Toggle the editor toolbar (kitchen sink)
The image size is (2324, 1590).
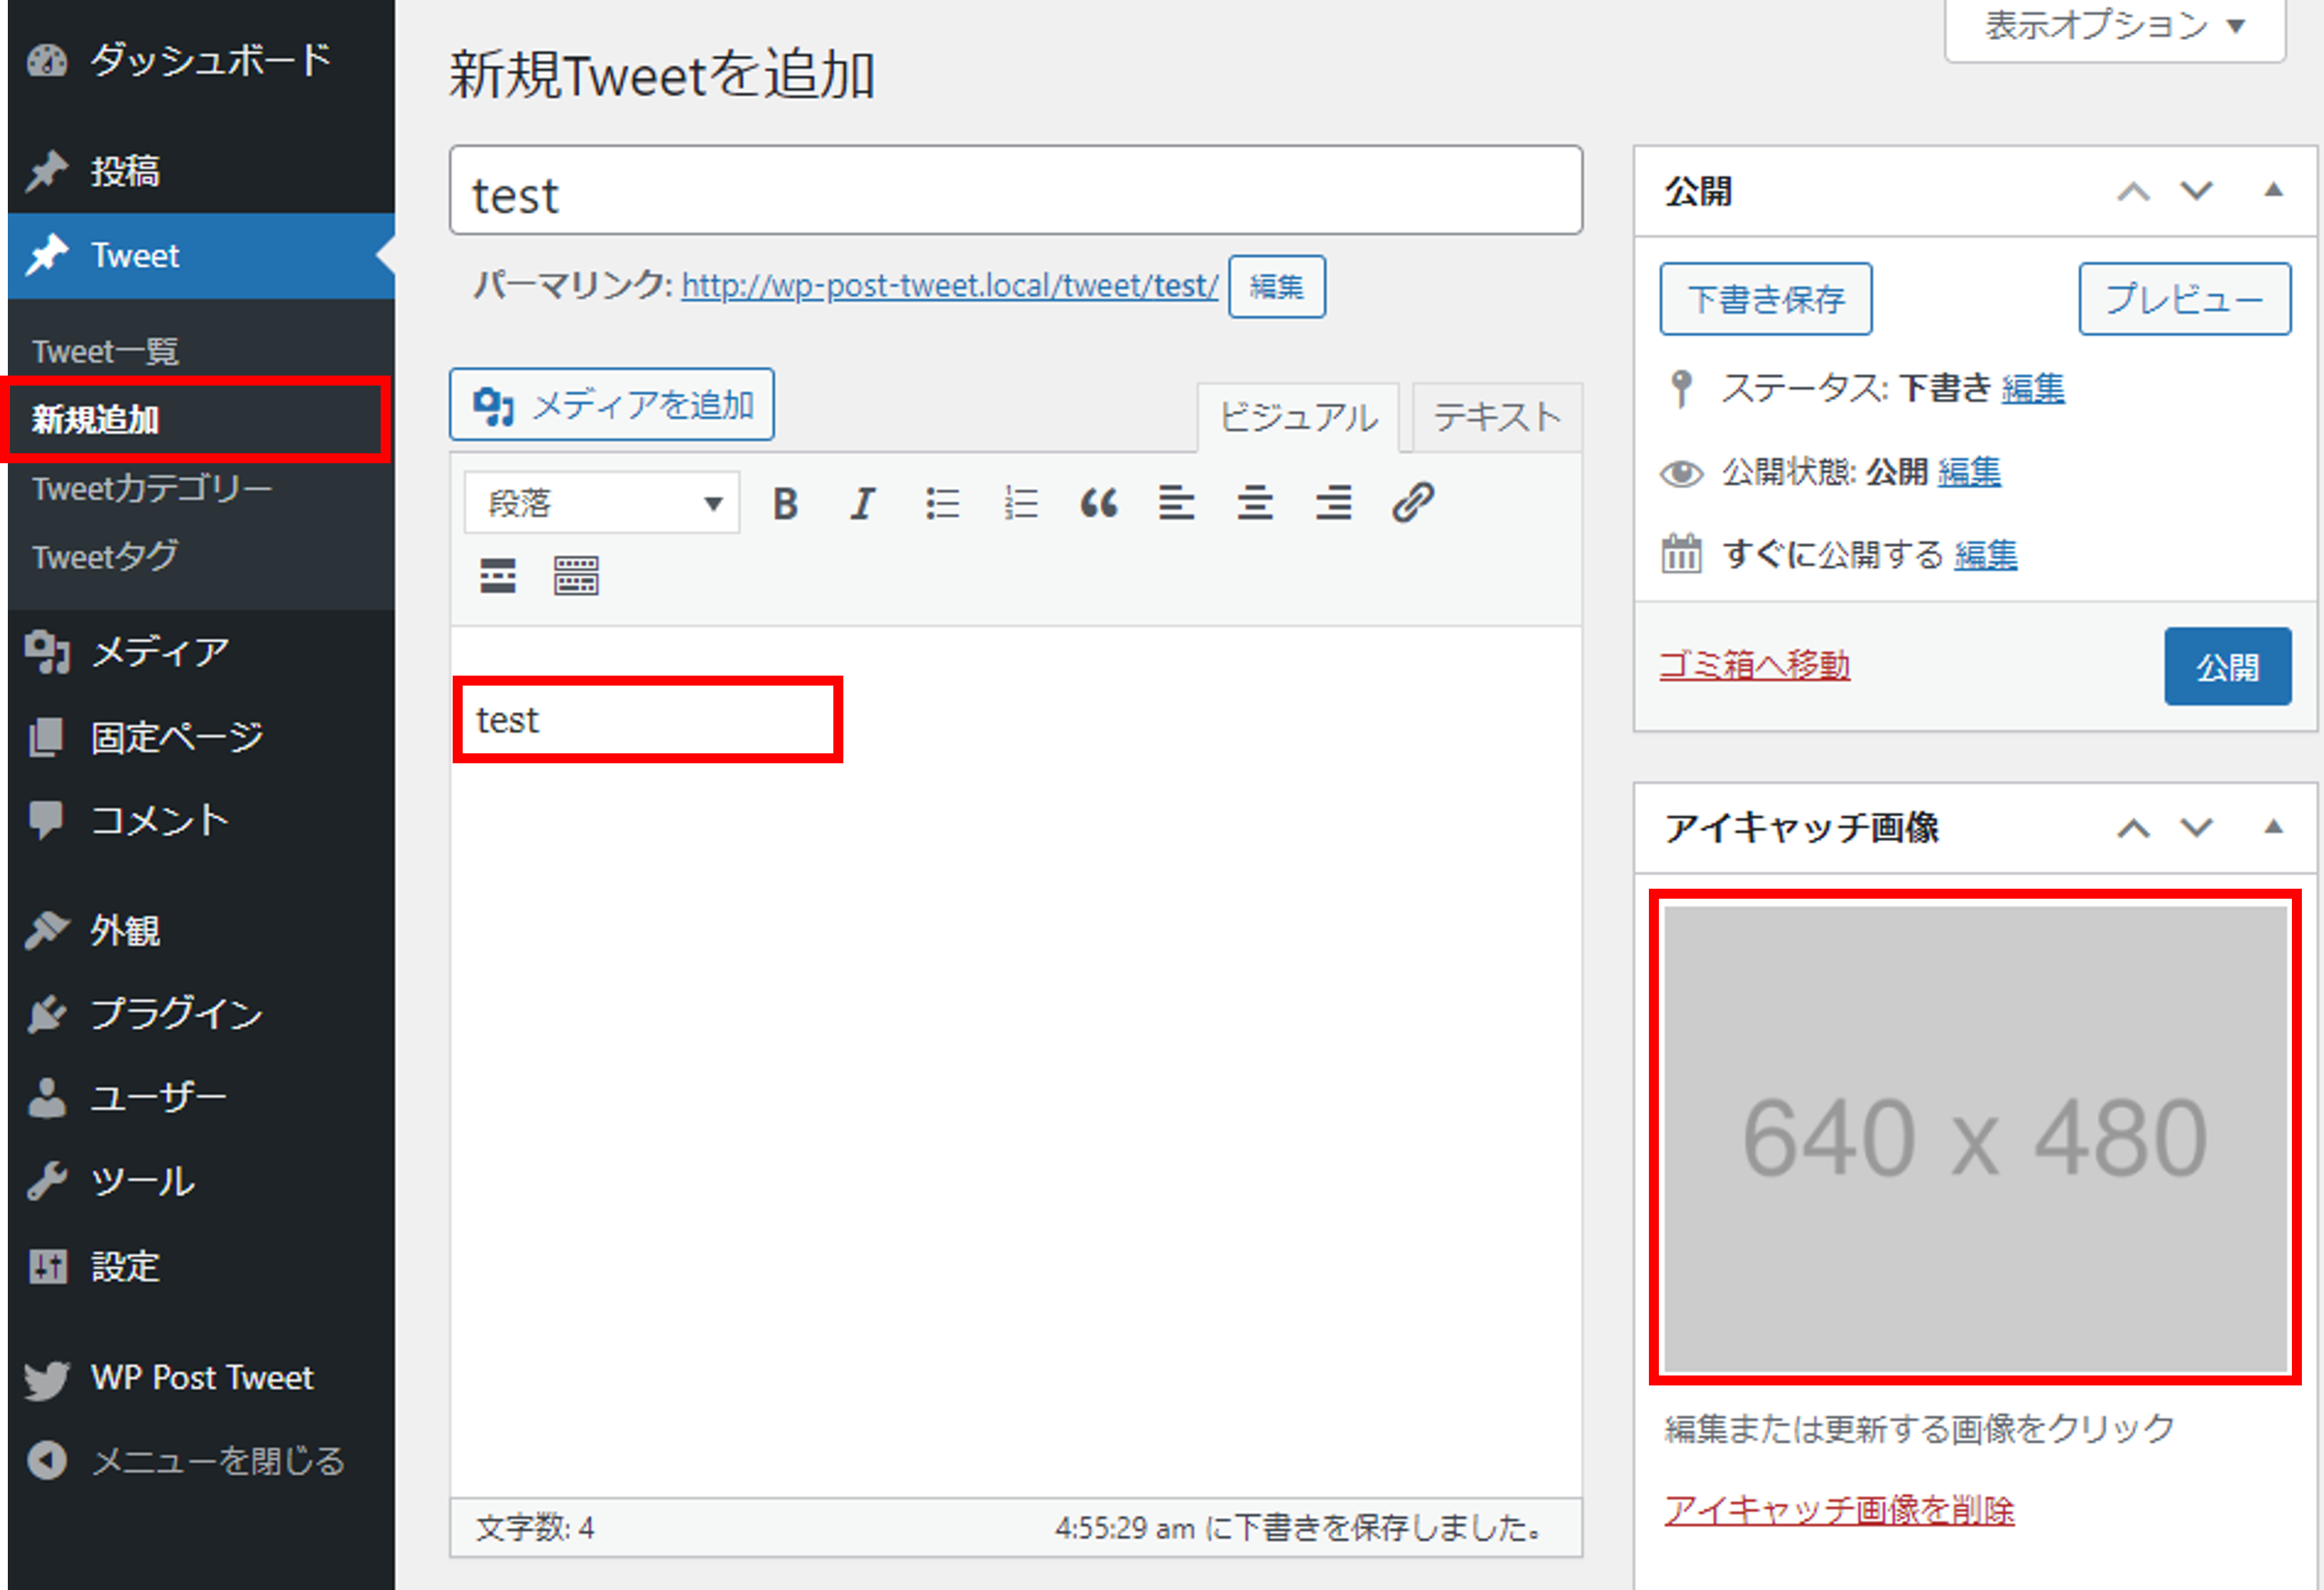click(576, 576)
